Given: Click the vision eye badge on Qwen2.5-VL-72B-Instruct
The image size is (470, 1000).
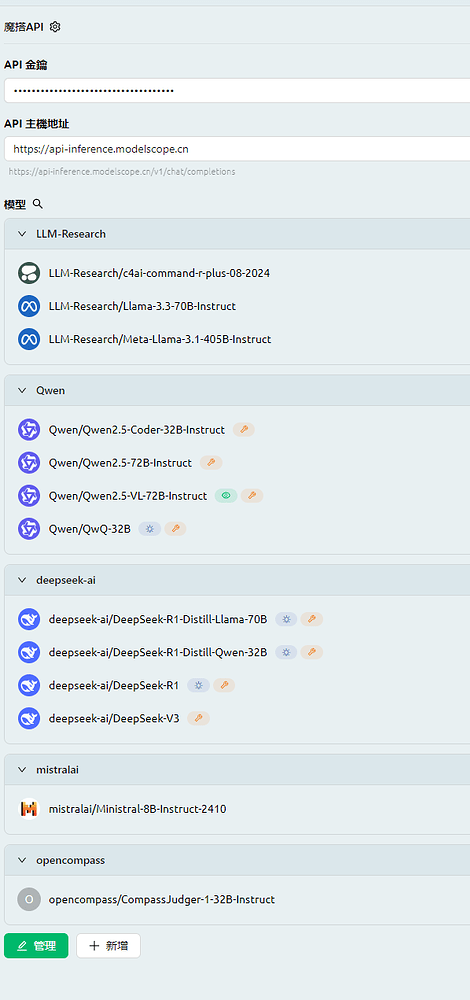Looking at the screenshot, I should click(x=226, y=496).
